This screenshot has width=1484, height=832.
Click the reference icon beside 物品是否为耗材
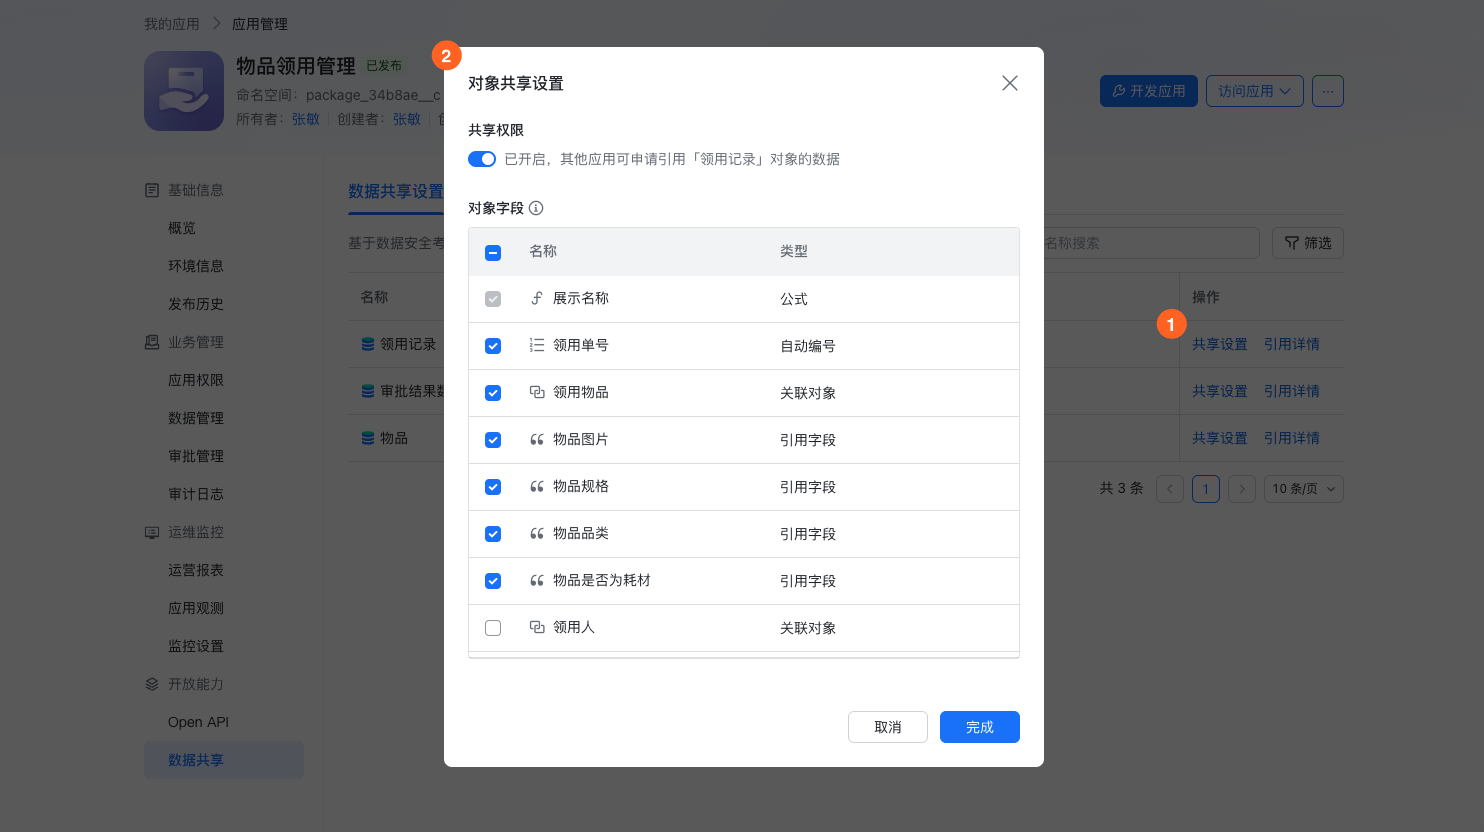pos(537,580)
